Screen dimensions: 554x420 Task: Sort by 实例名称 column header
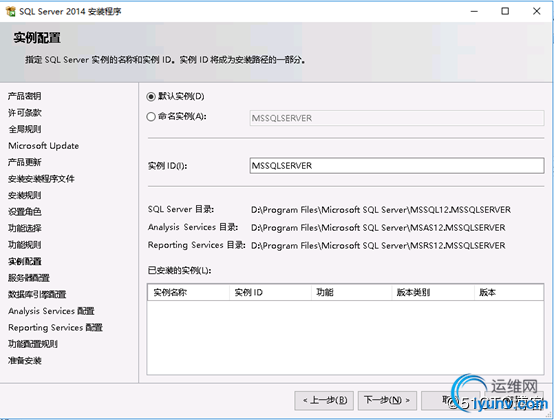[x=188, y=292]
